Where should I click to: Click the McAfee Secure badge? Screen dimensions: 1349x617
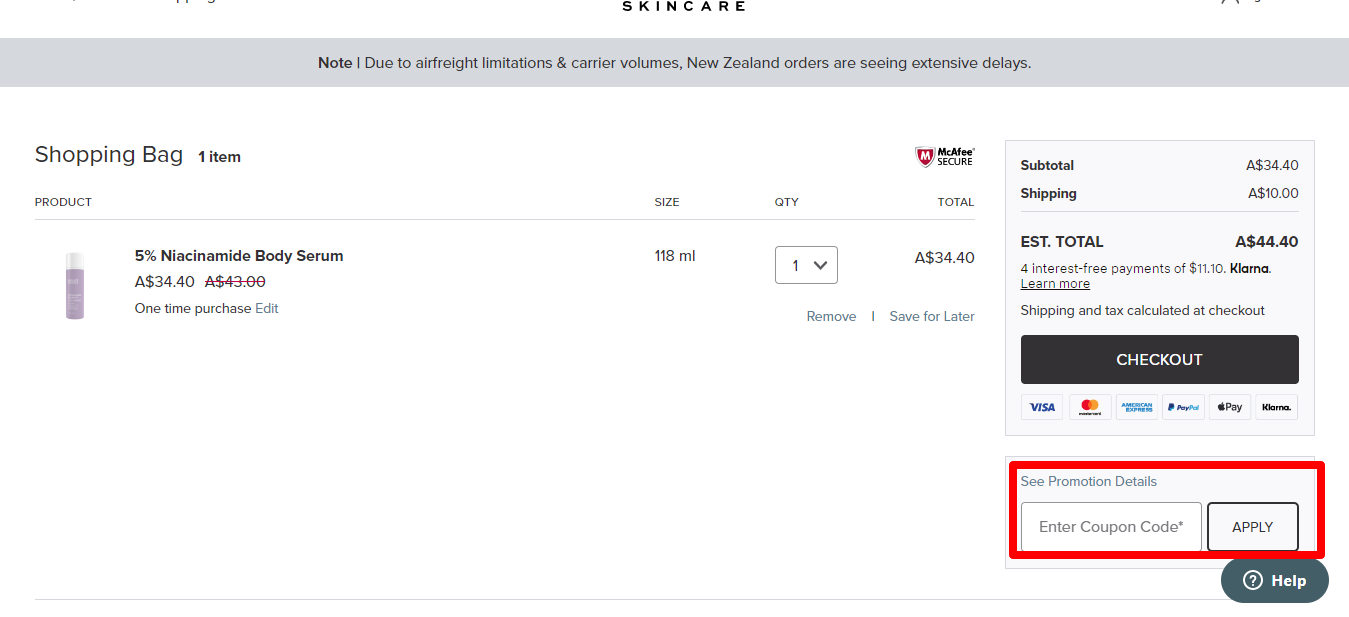coord(944,156)
